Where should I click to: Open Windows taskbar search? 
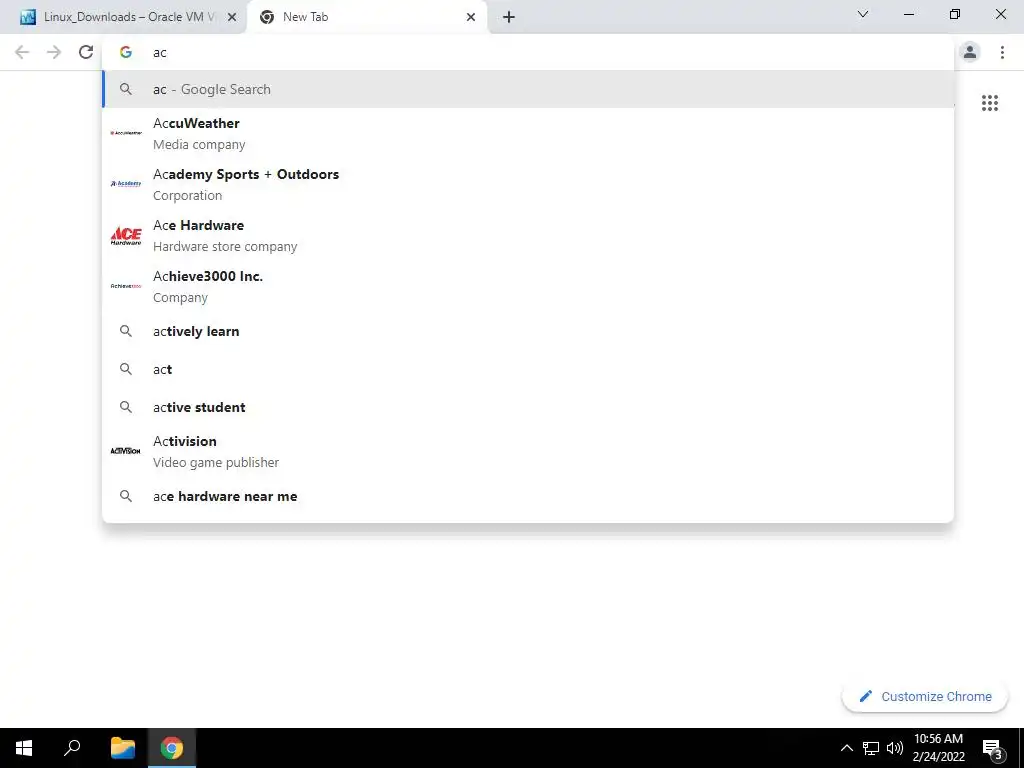tap(72, 748)
